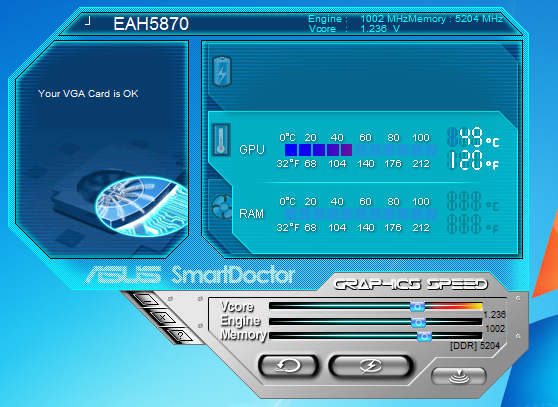The height and width of the screenshot is (407, 558).
Task: Click the Memory label in Graphics Speed
Action: pos(243,335)
